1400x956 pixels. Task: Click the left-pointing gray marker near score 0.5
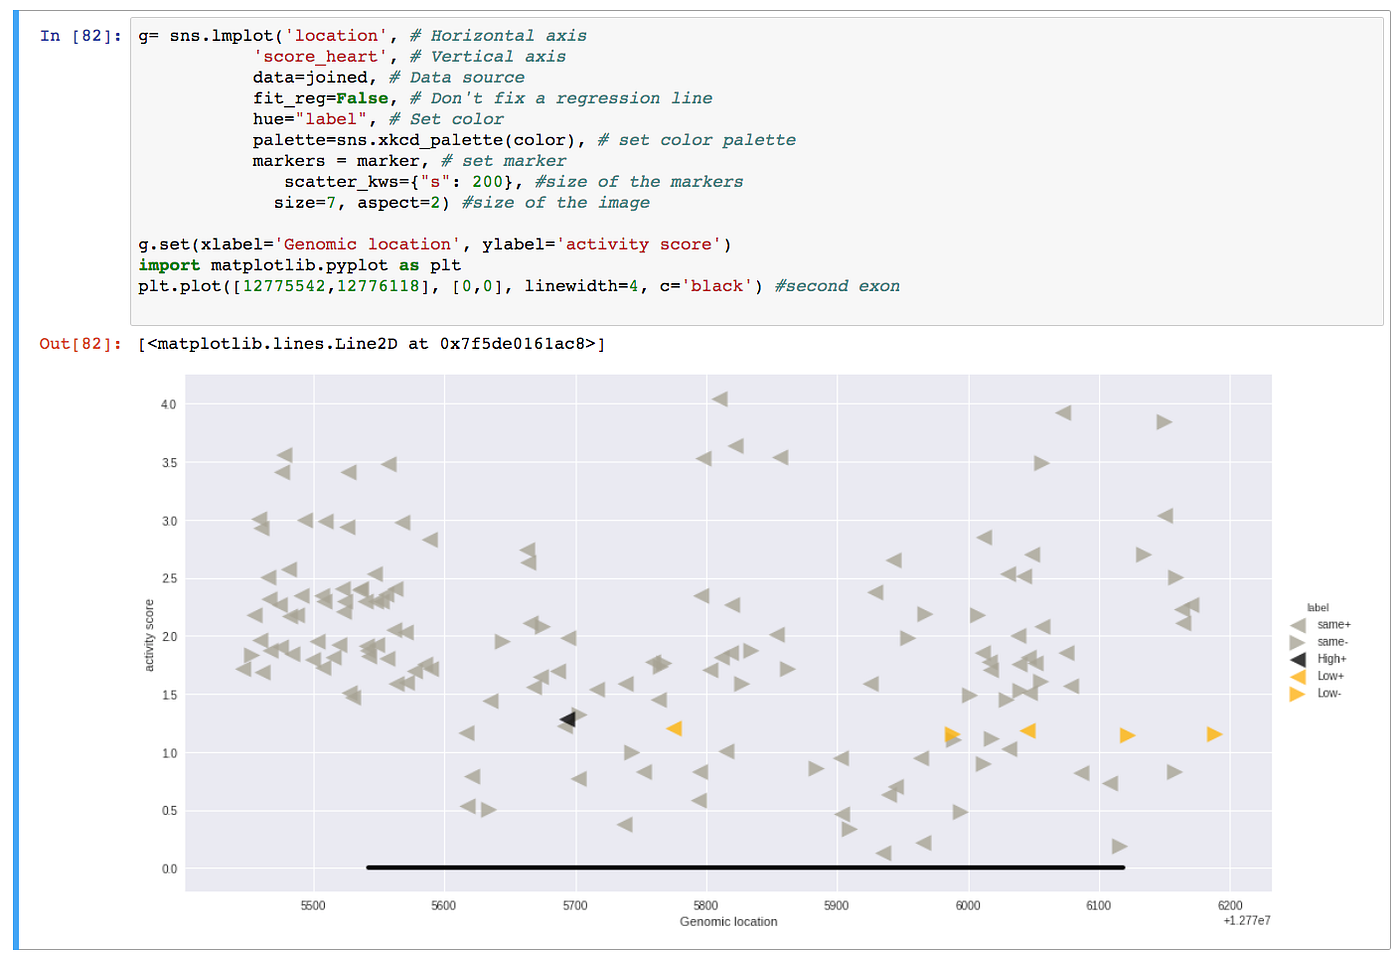click(469, 806)
